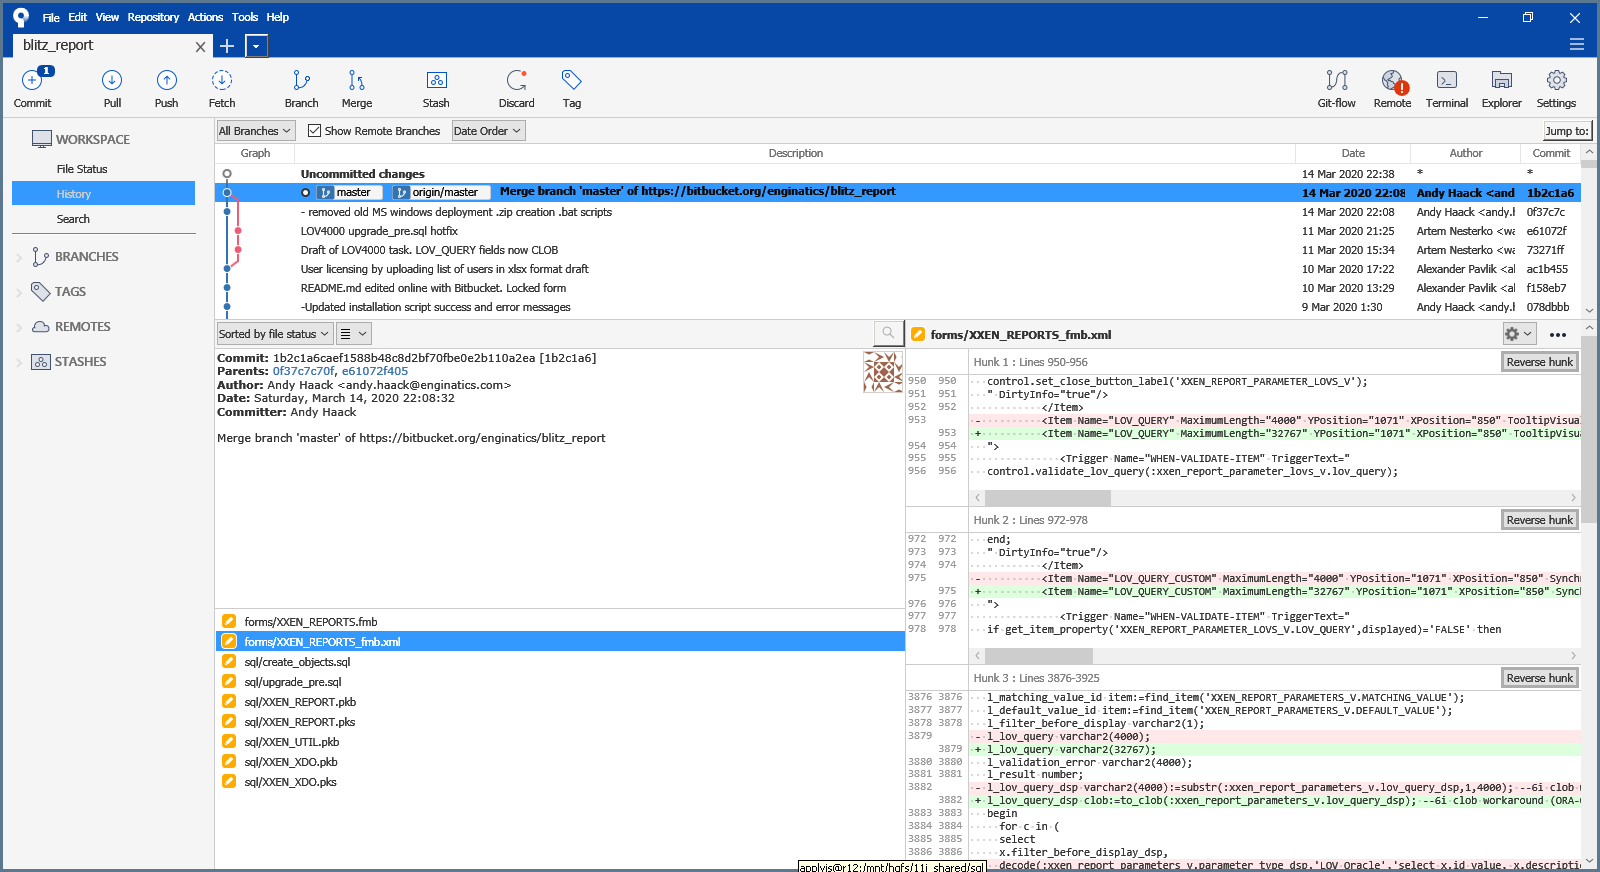Image resolution: width=1600 pixels, height=872 pixels.
Task: Open SourceTree Settings
Action: (1556, 87)
